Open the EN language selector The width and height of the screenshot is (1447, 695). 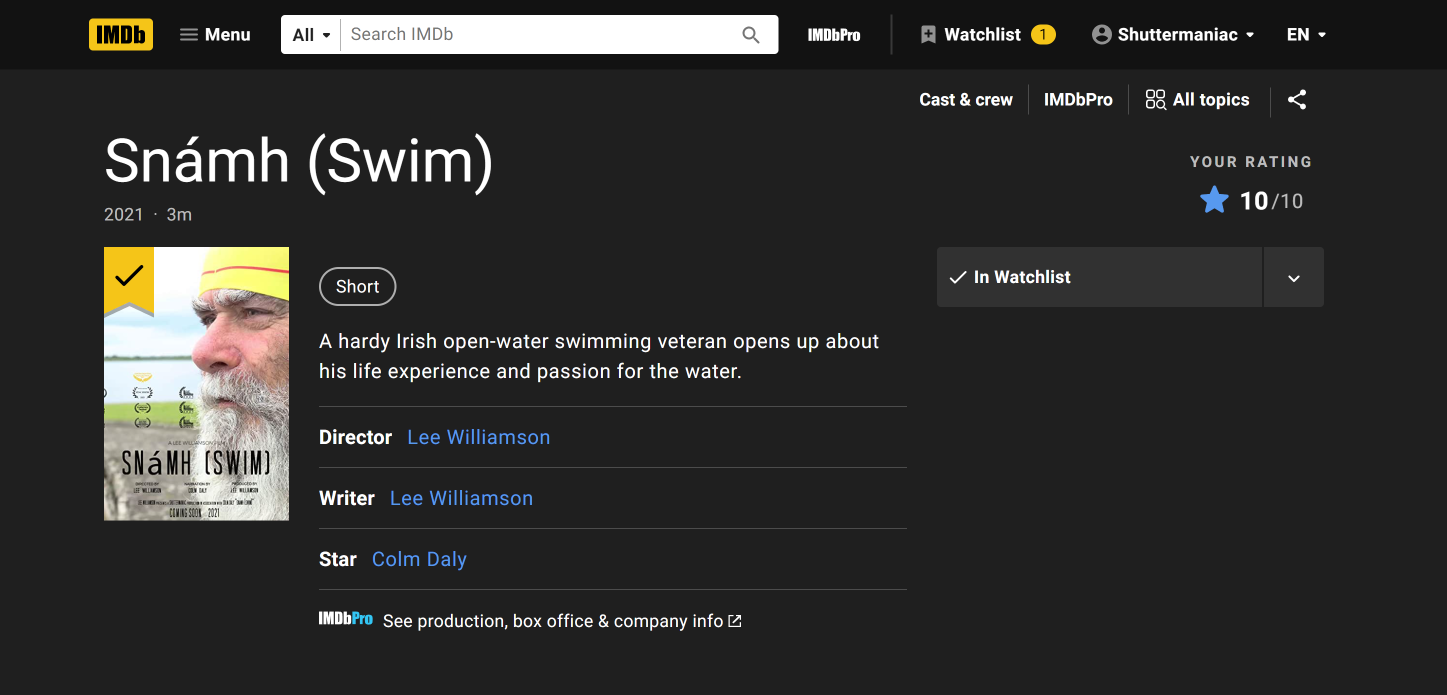pos(1306,34)
